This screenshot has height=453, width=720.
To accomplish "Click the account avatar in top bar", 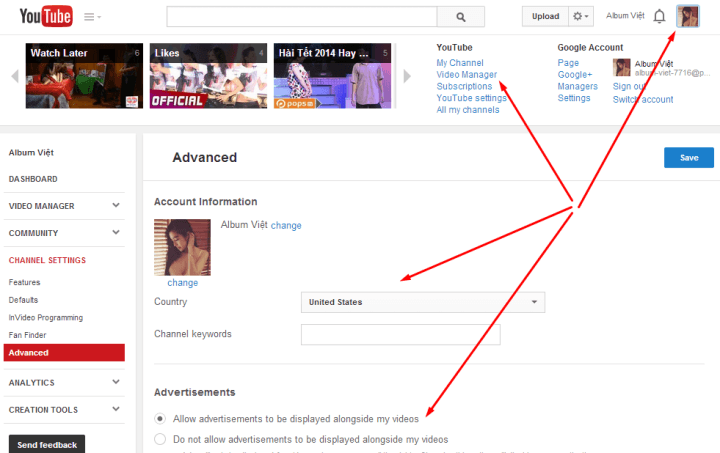I will point(688,16).
